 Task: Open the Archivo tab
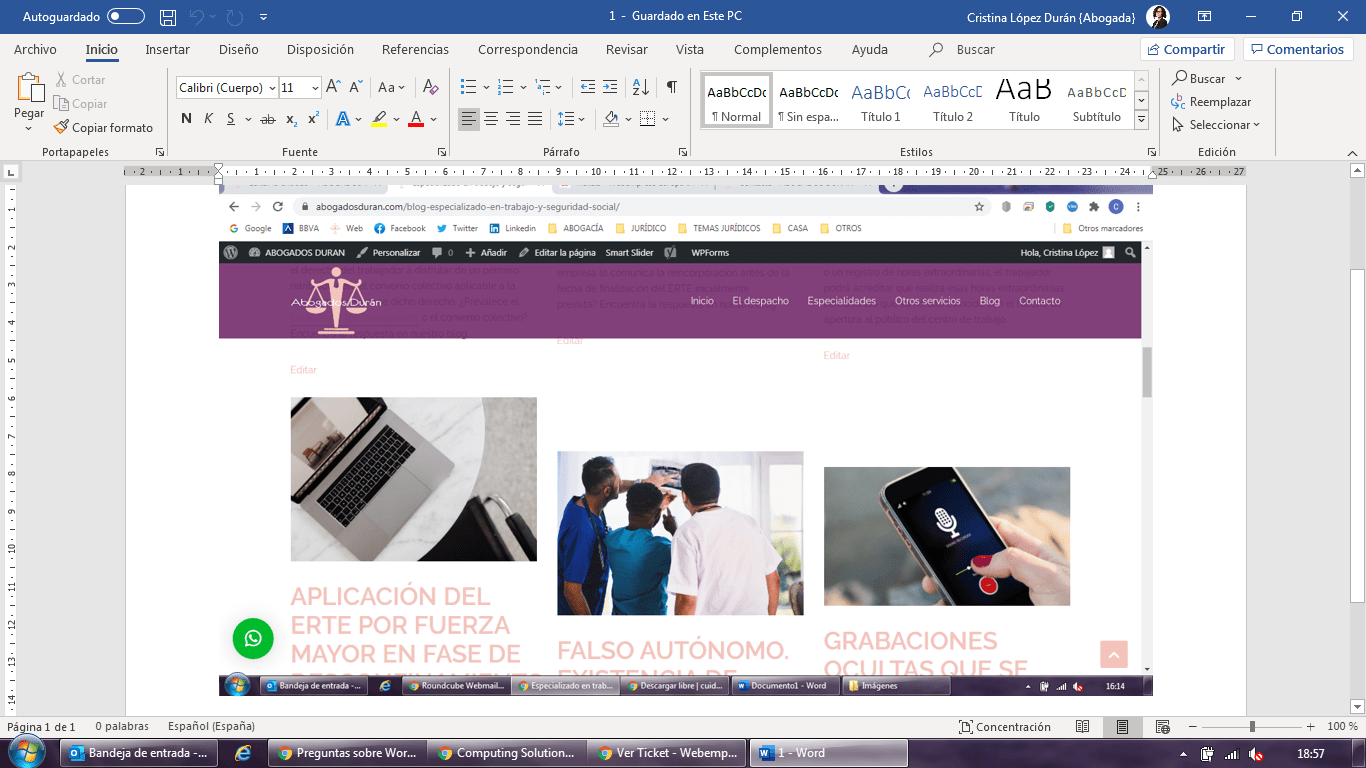tap(35, 49)
